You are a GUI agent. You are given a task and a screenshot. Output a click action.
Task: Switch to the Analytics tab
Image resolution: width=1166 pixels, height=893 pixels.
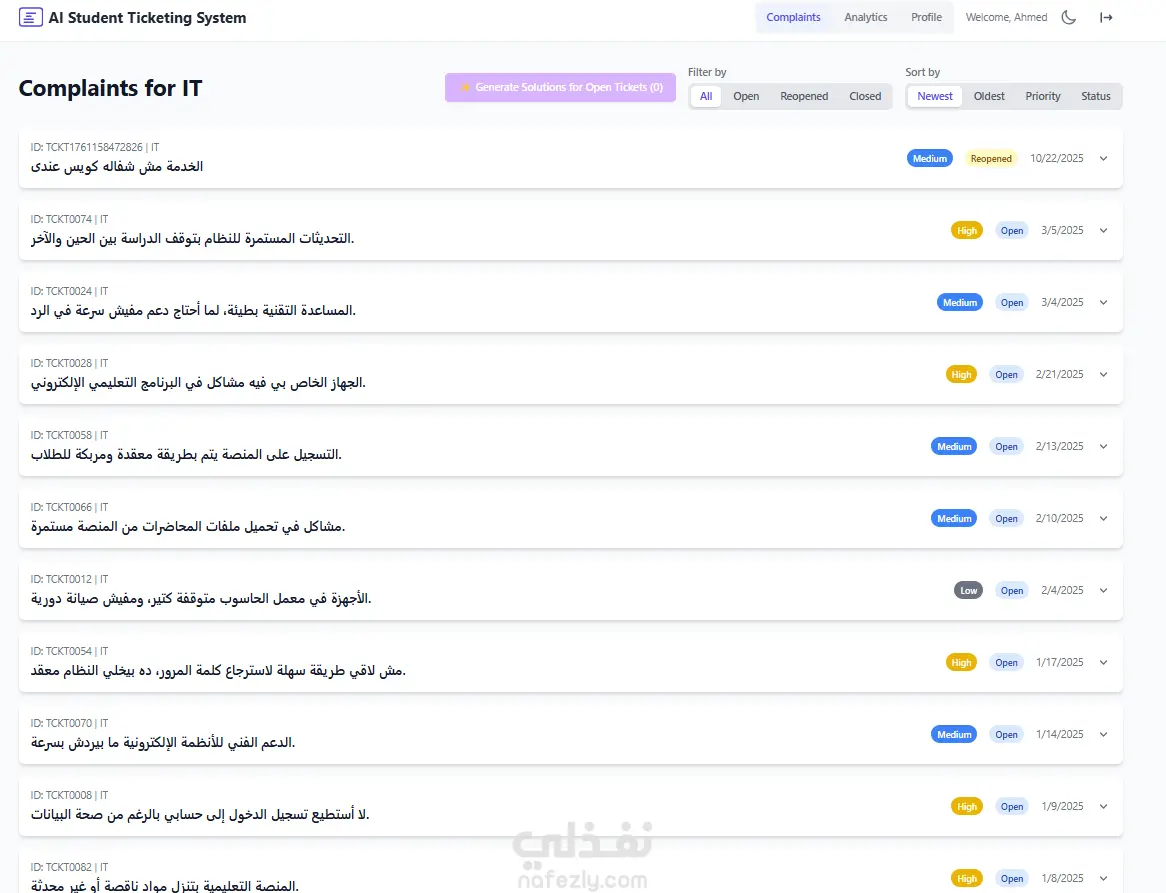[866, 17]
